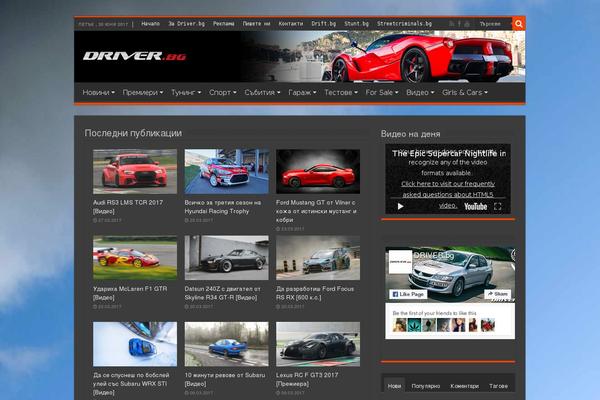Viewport: 600px width, 400px height.
Task: Select the Популярно tab in sidebar
Action: [426, 386]
